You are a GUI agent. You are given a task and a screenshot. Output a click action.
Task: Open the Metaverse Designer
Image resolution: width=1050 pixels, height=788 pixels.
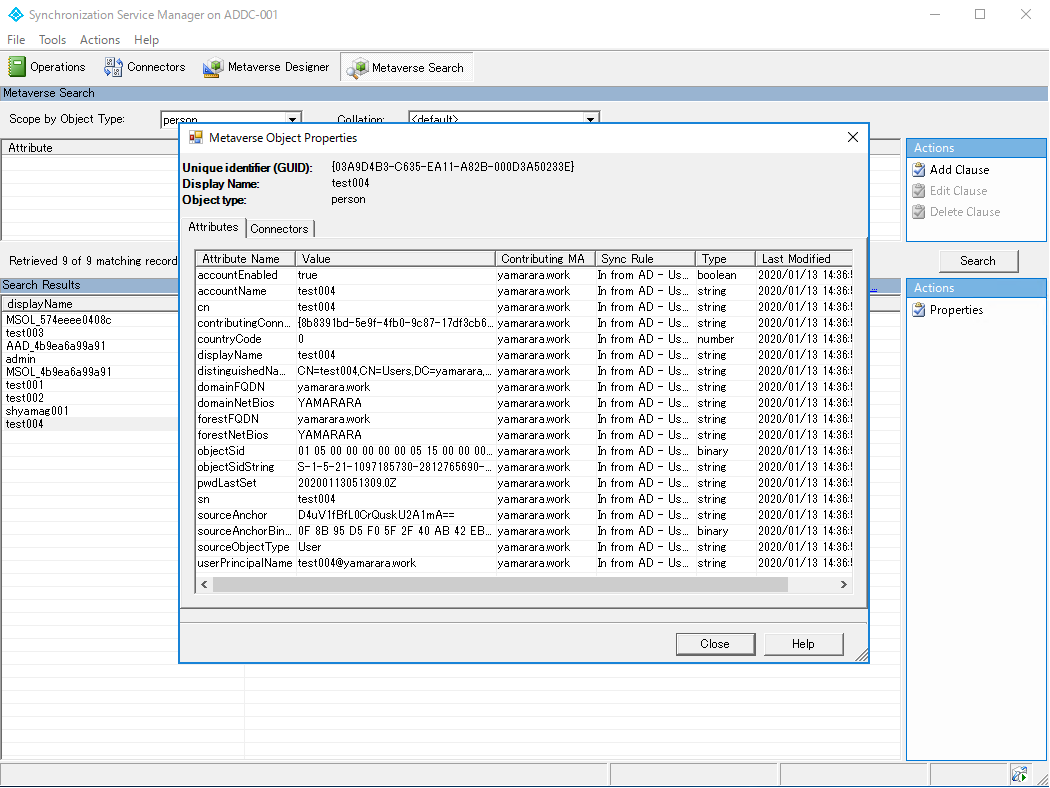coord(265,66)
